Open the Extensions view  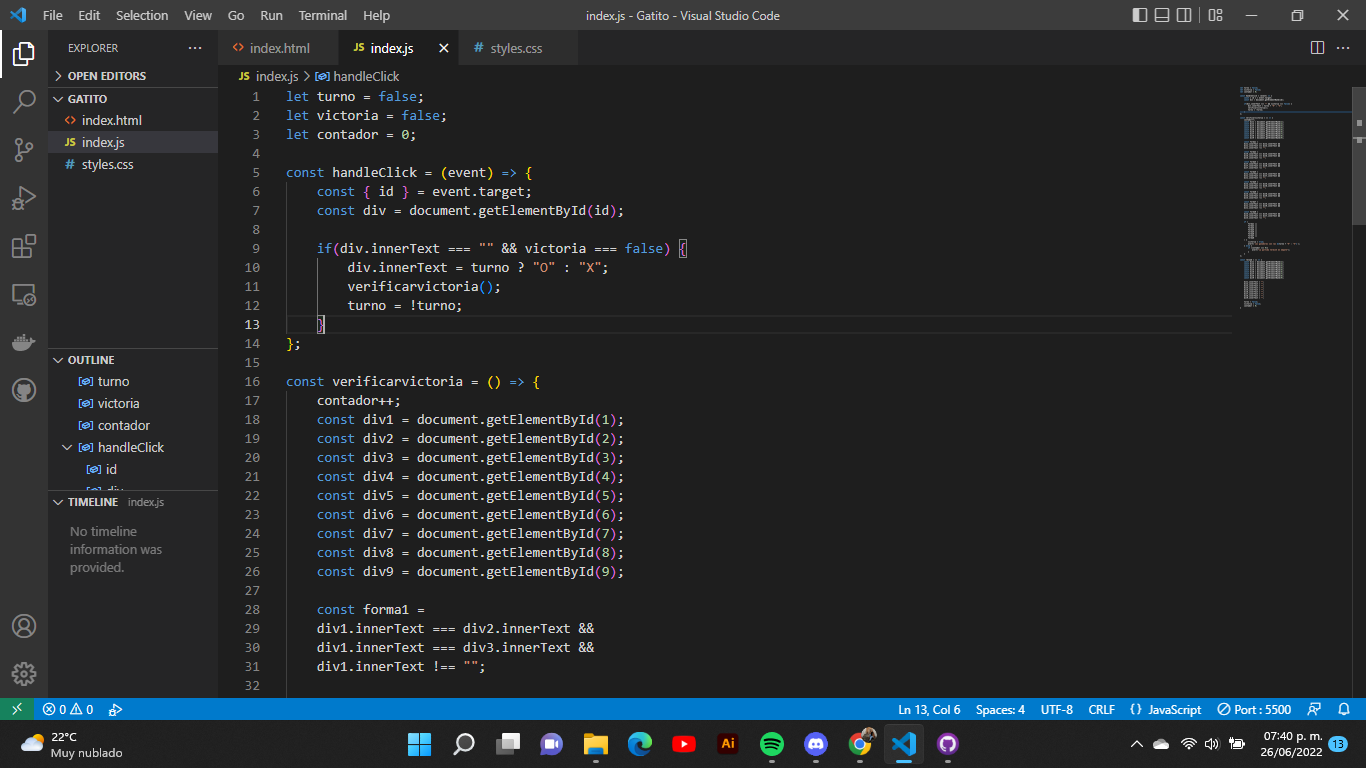[24, 246]
